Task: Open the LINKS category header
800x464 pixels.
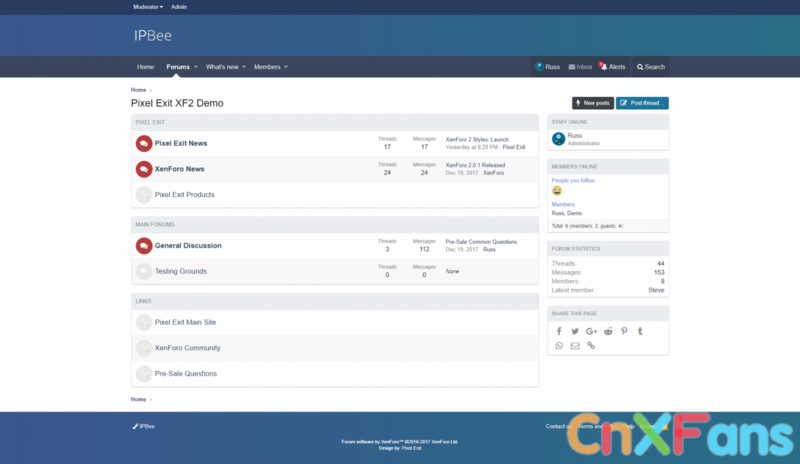Action: (143, 301)
